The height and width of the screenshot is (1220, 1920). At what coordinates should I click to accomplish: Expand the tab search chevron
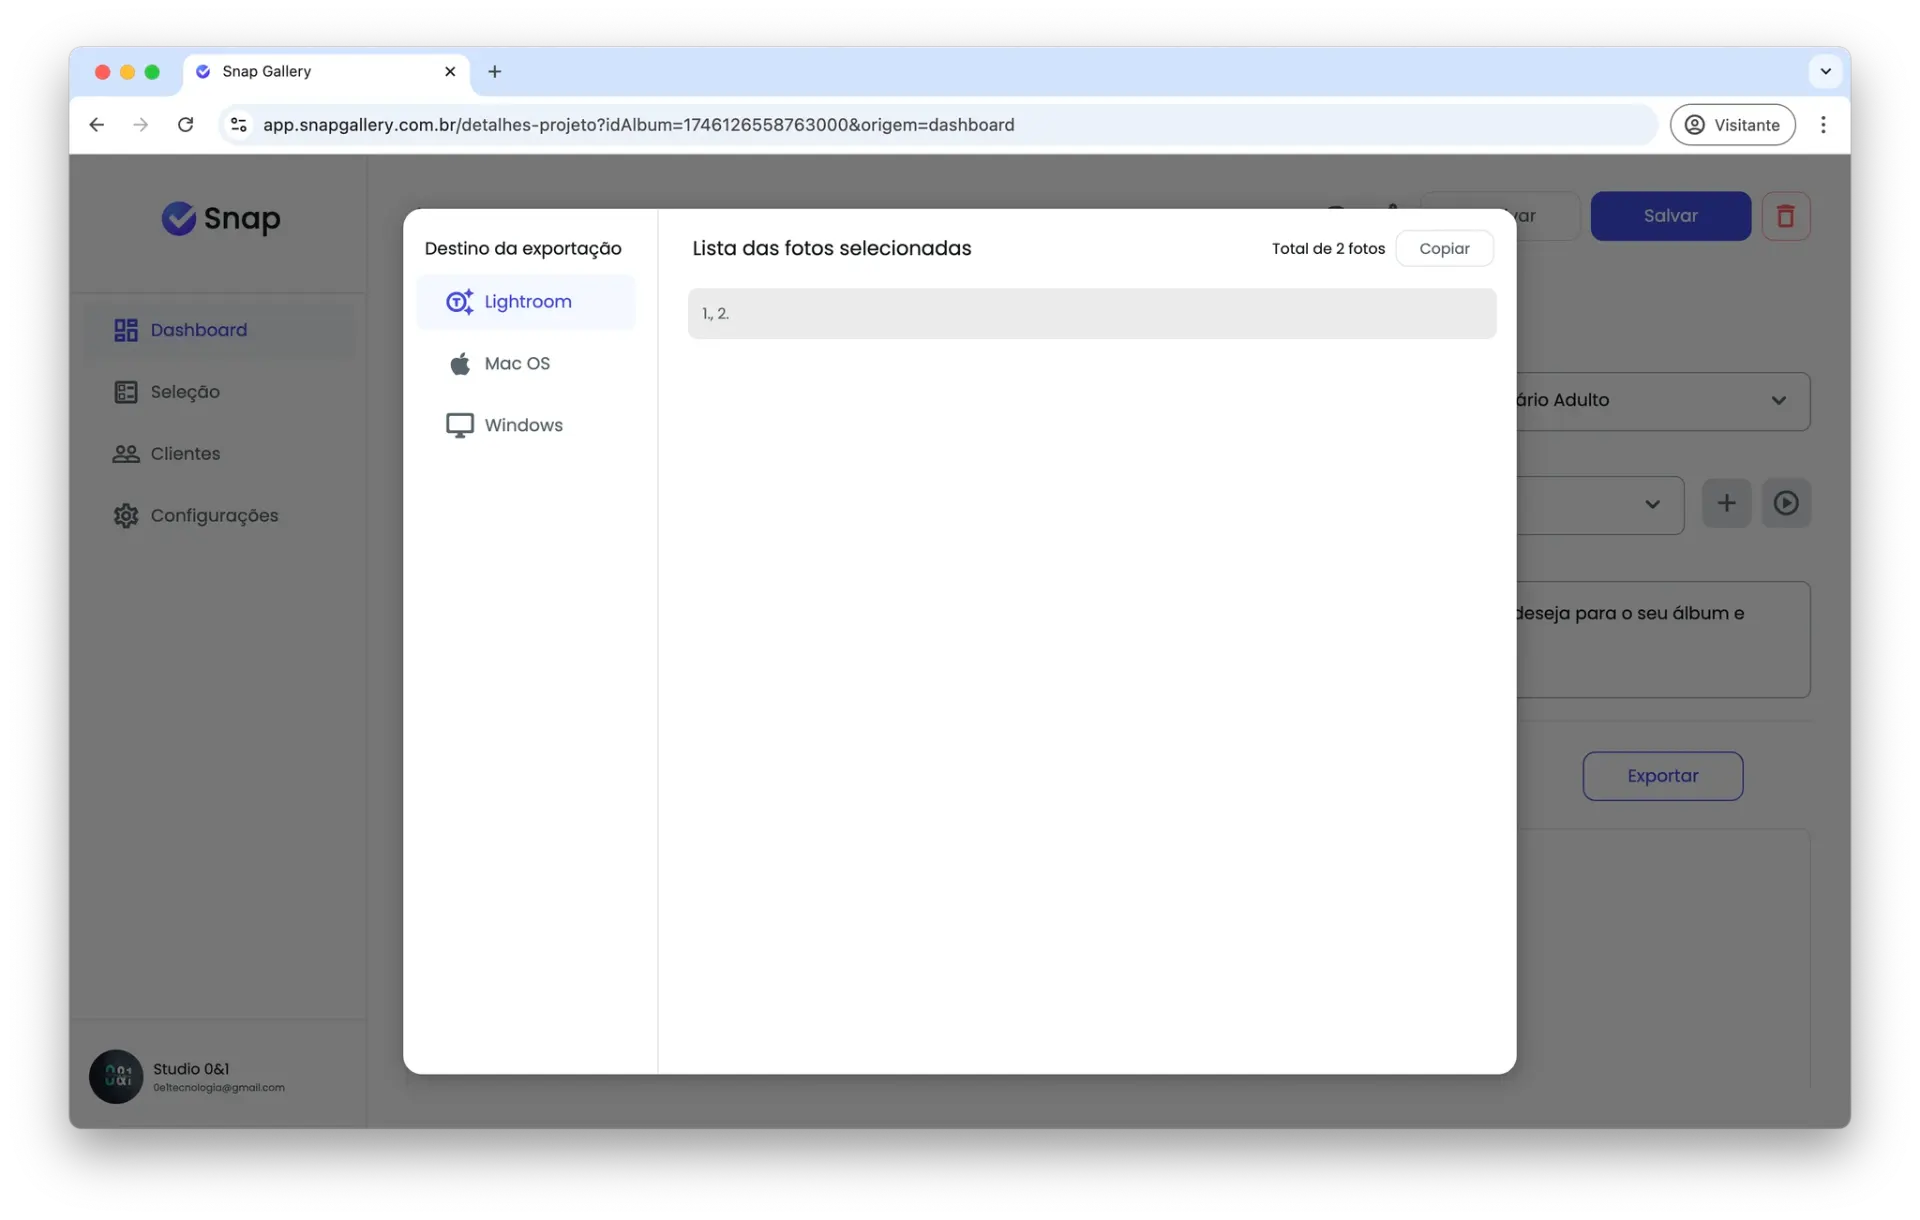point(1825,72)
